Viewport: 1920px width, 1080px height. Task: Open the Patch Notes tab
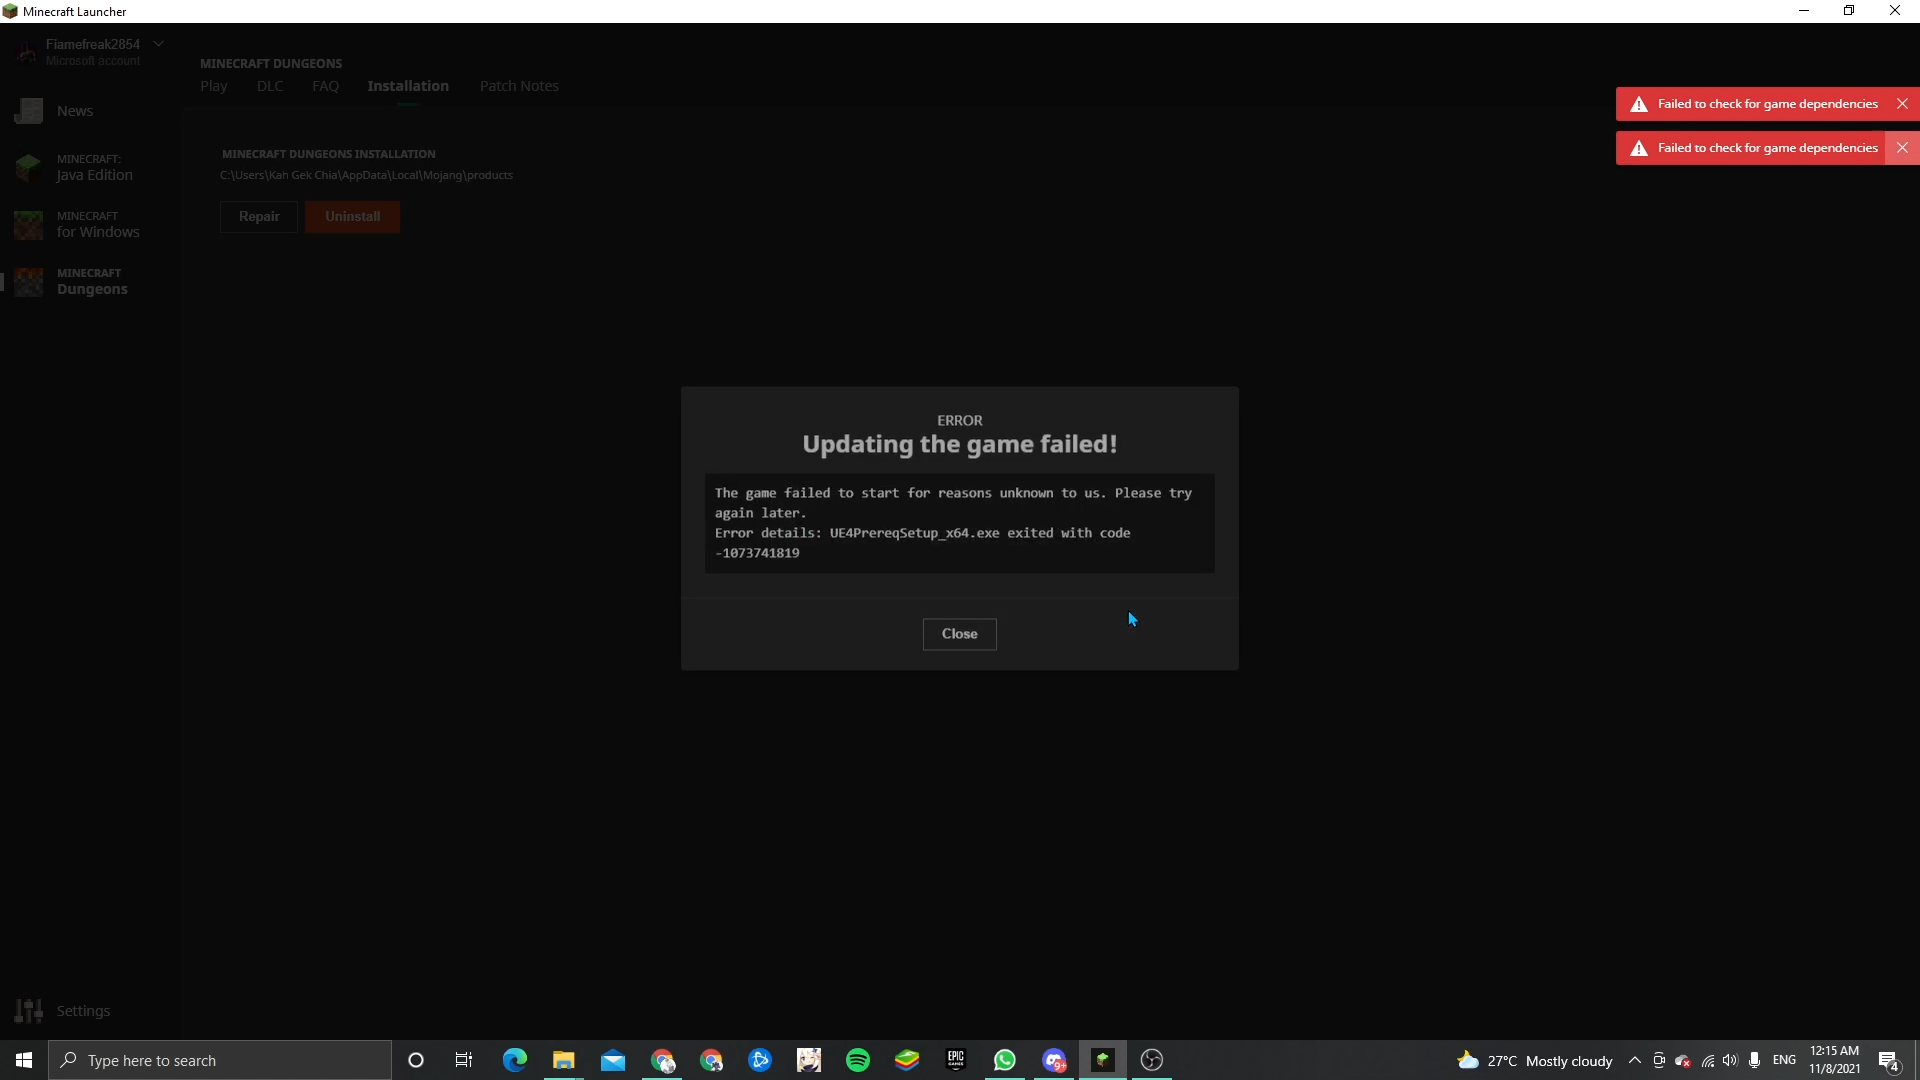(519, 86)
